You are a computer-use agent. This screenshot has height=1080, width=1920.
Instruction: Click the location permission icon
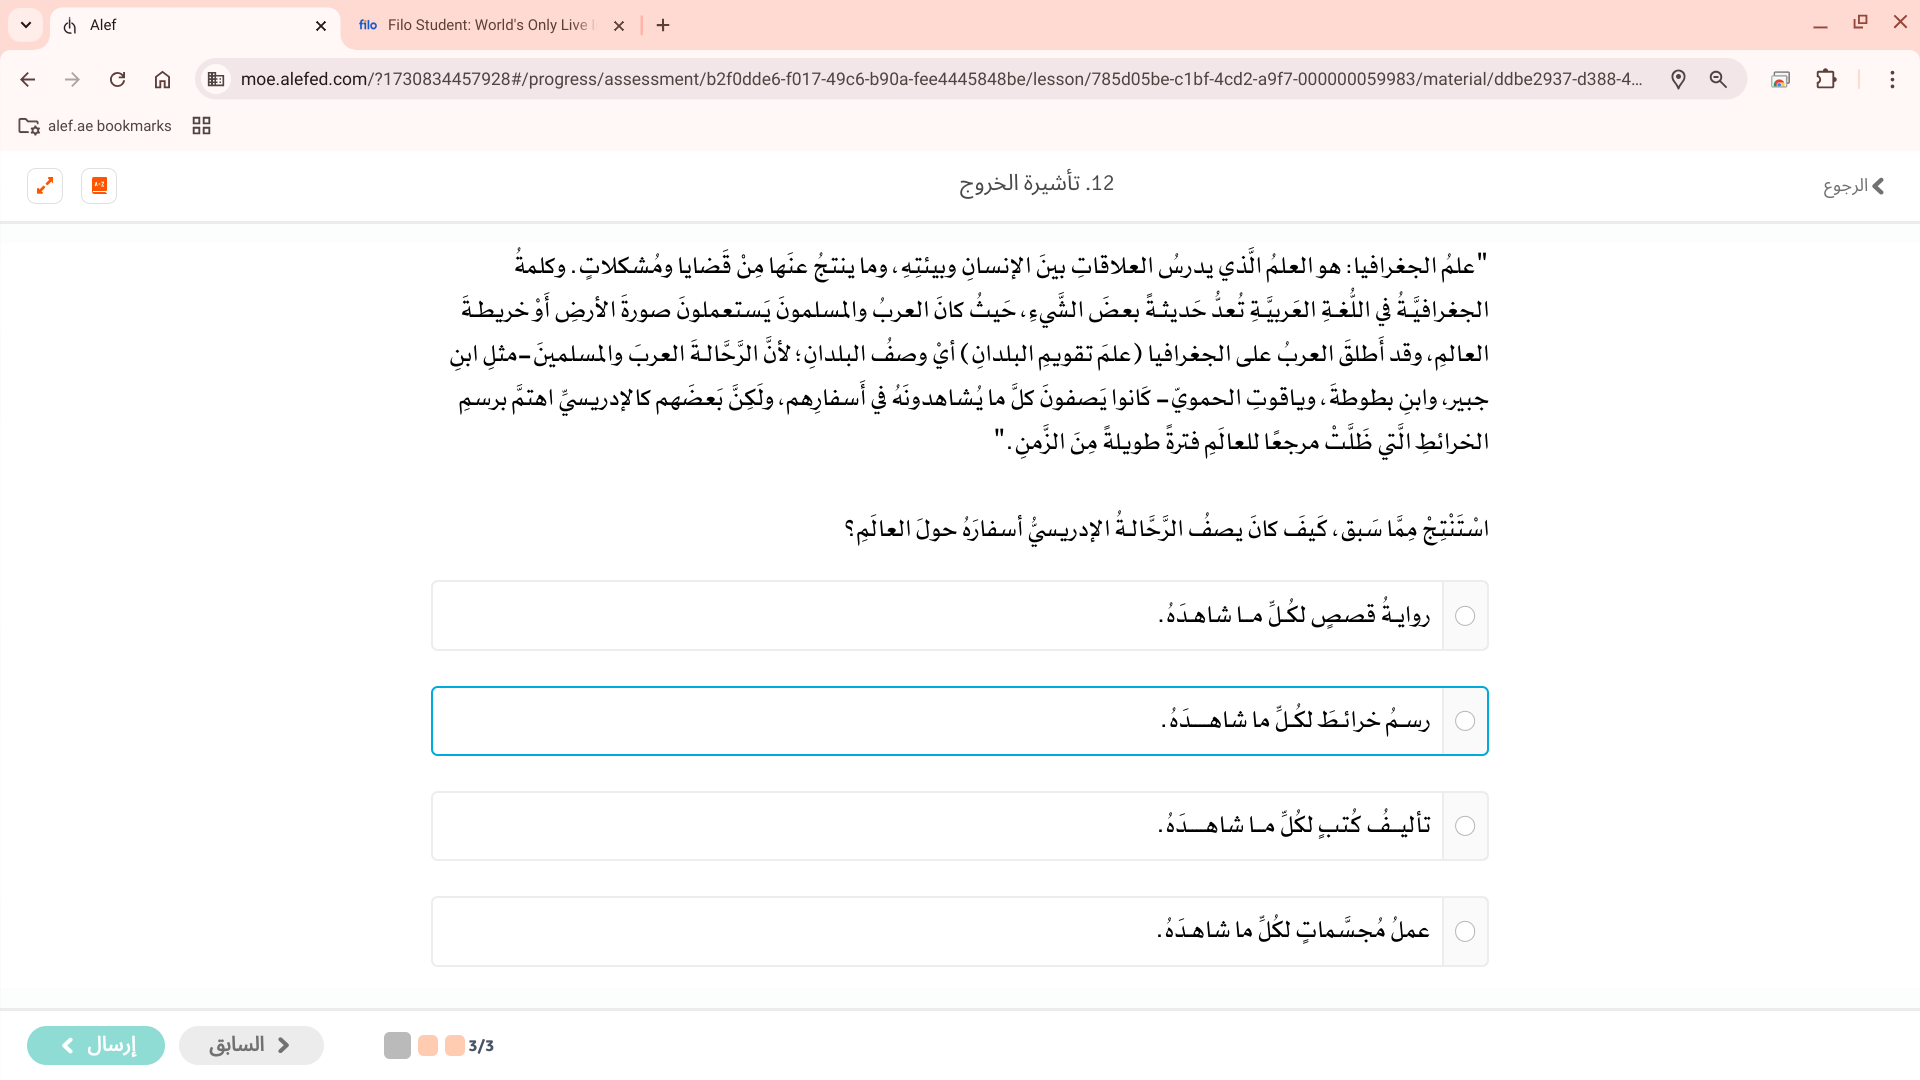(x=1678, y=79)
